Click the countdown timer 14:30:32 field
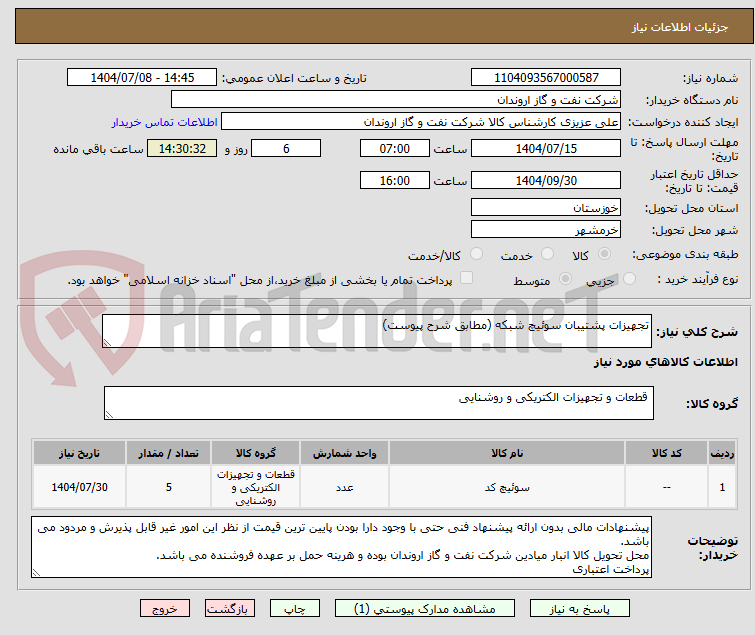This screenshot has width=755, height=635. (x=182, y=148)
